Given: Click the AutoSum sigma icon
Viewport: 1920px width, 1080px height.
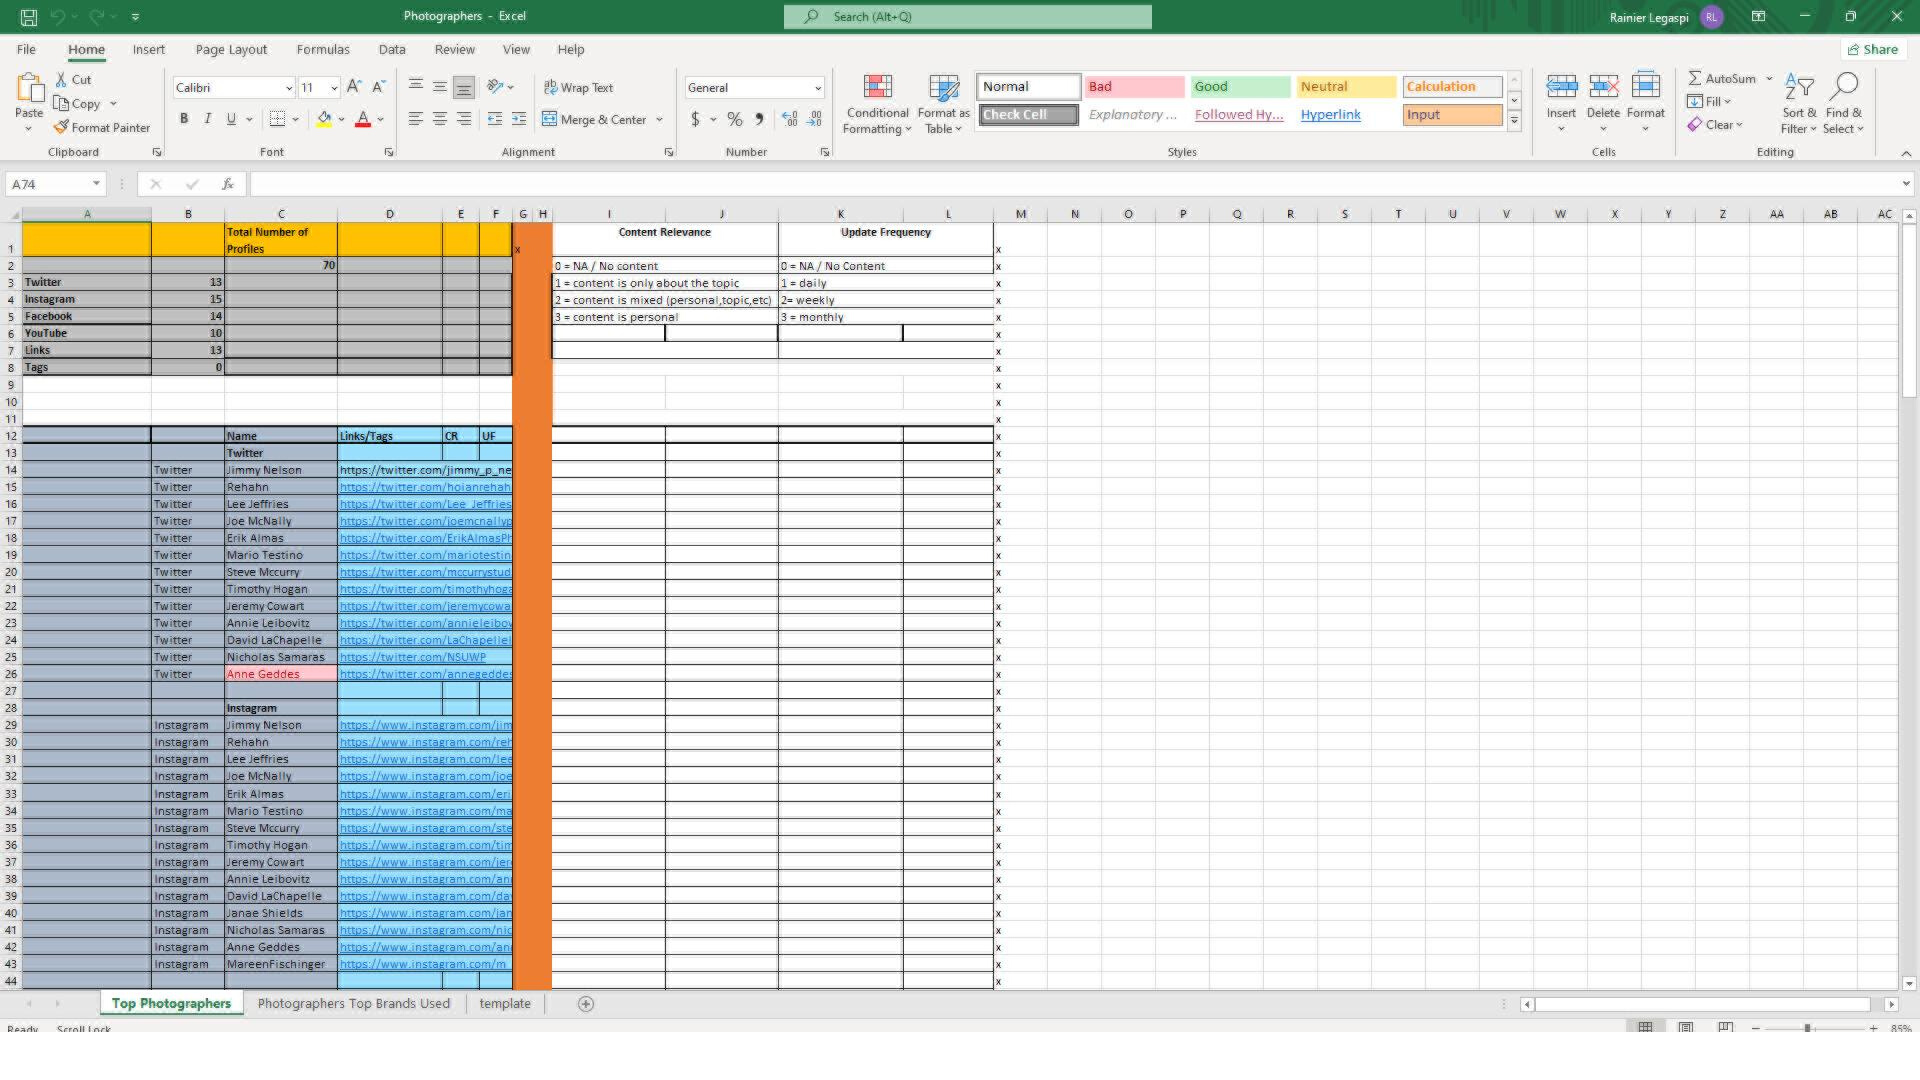Looking at the screenshot, I should pos(1695,78).
